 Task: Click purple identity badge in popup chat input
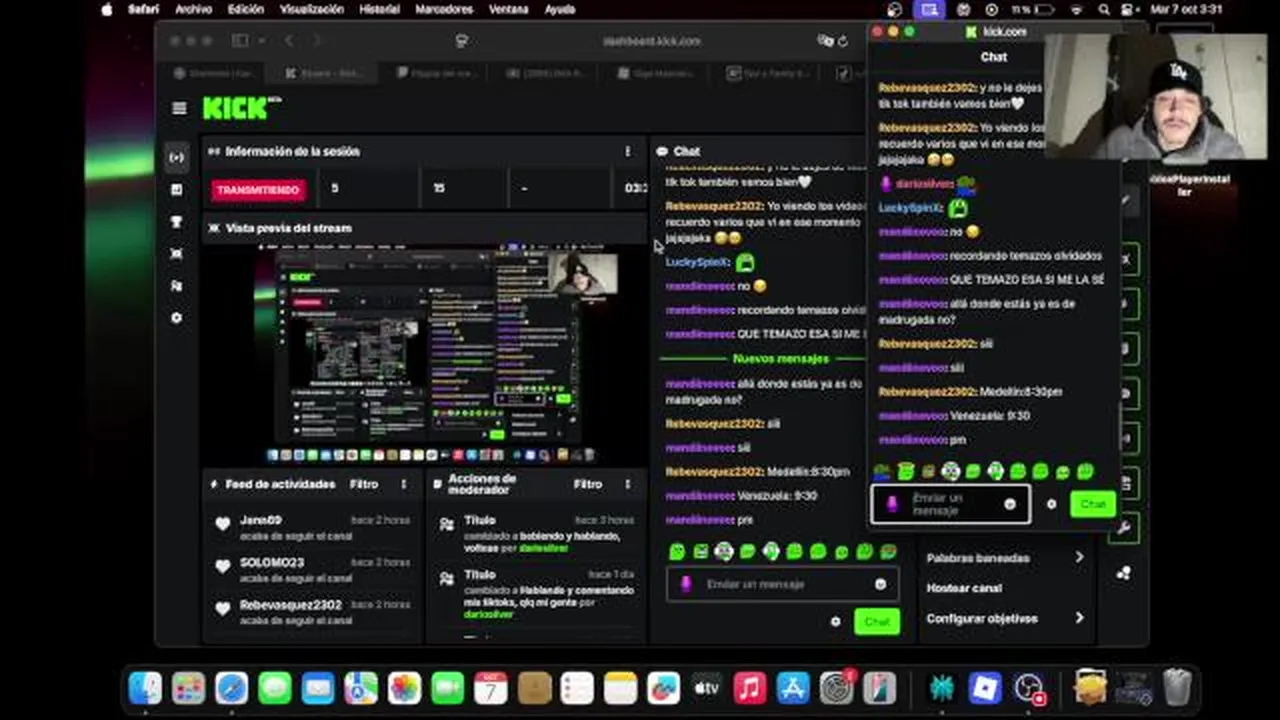(892, 504)
